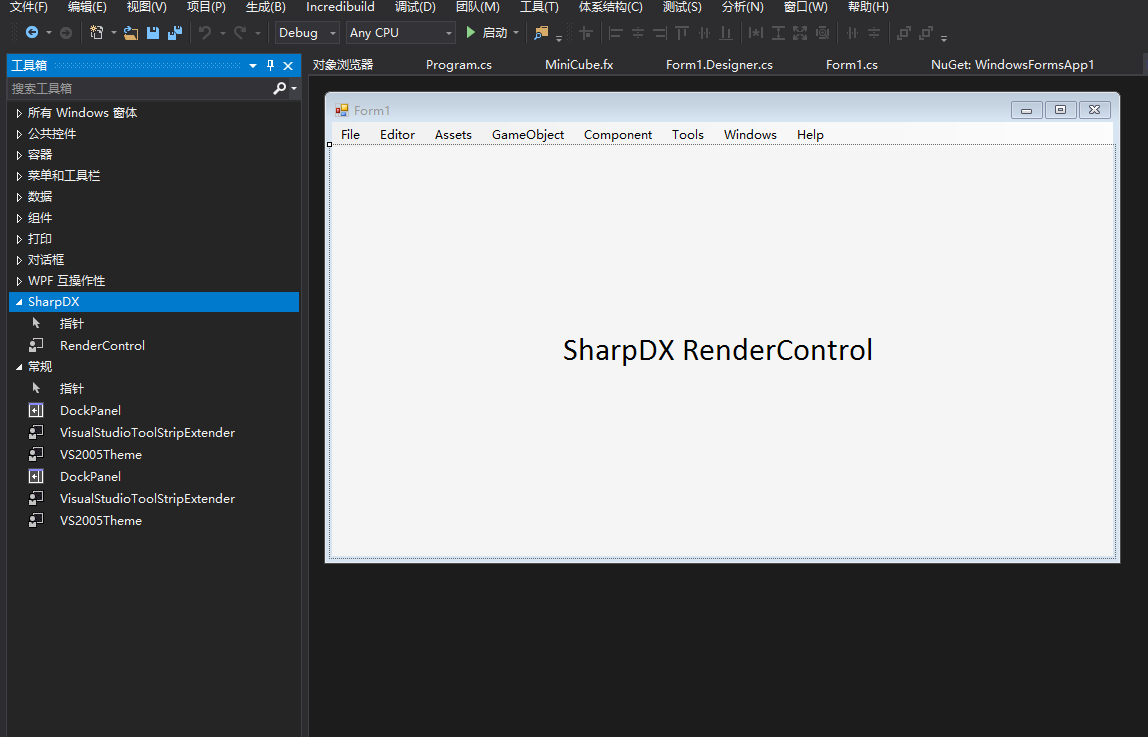The width and height of the screenshot is (1148, 737).
Task: Switch to the Program.cs tab
Action: click(459, 64)
